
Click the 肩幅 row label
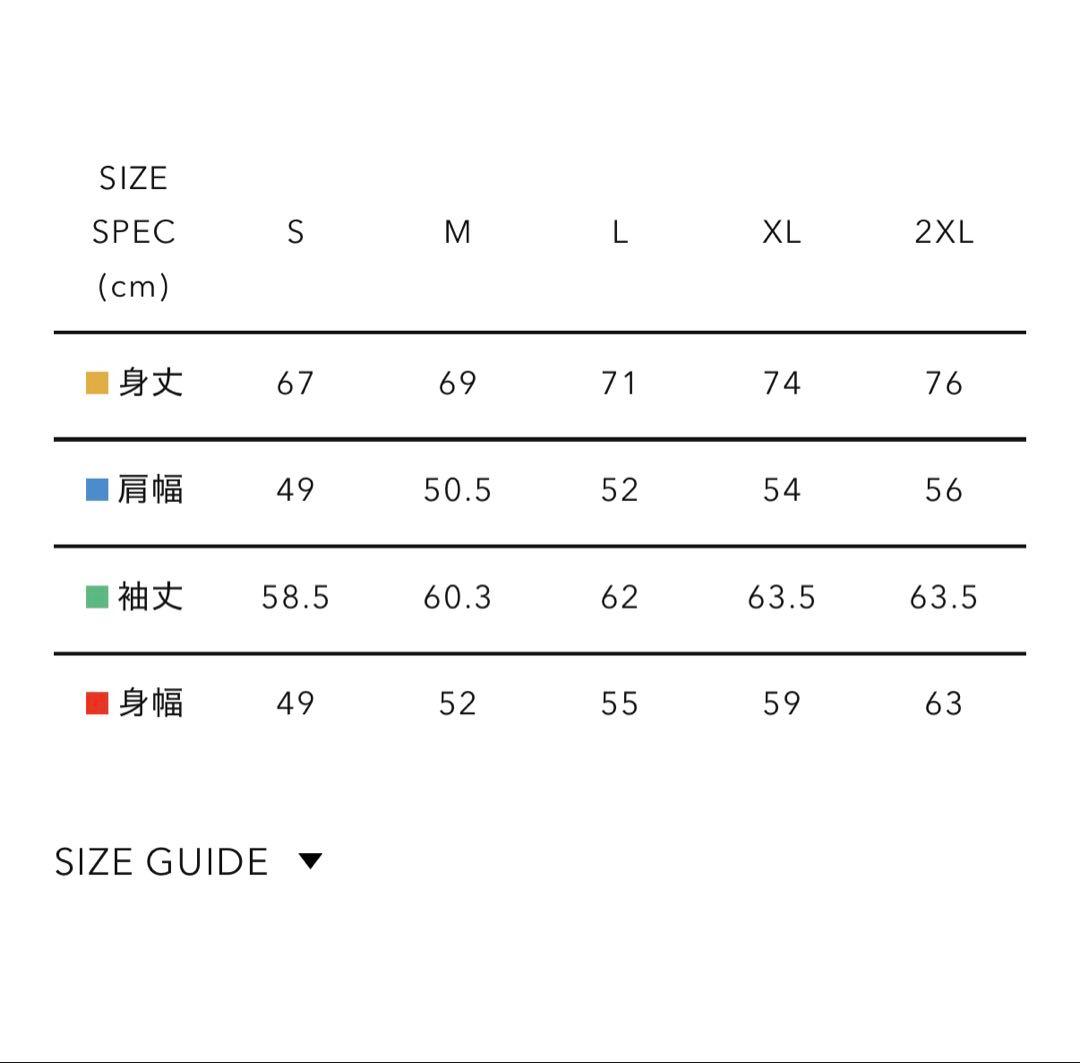click(x=151, y=490)
